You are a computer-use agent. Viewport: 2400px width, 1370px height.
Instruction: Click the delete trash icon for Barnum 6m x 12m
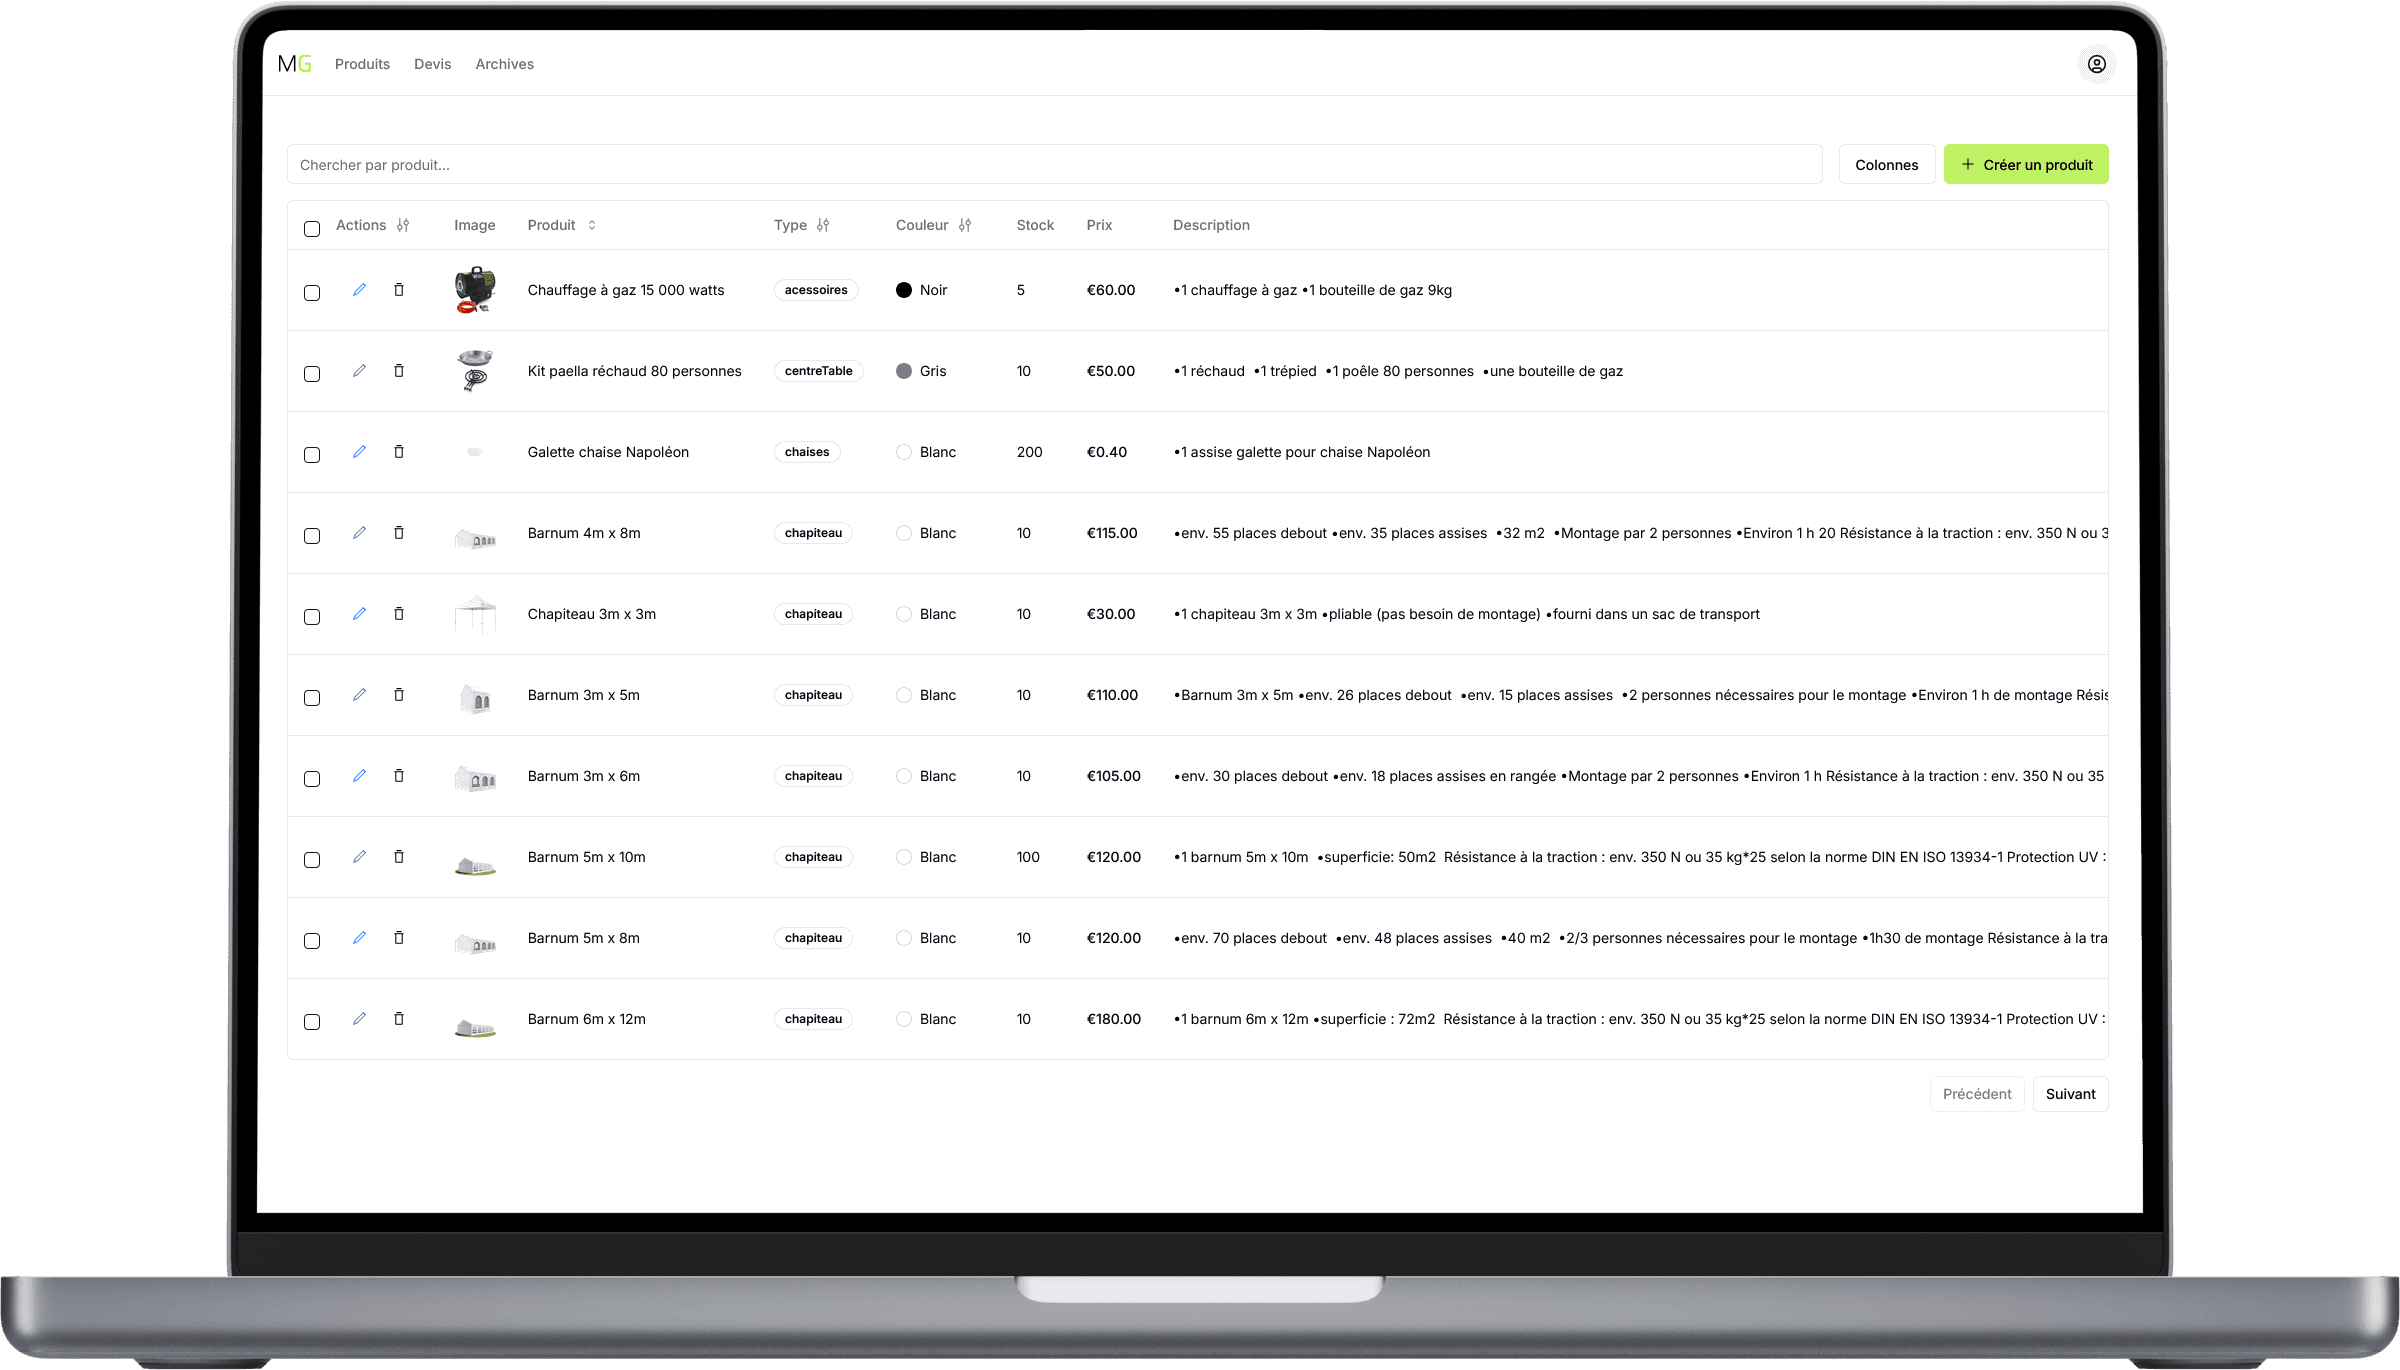click(x=399, y=1017)
